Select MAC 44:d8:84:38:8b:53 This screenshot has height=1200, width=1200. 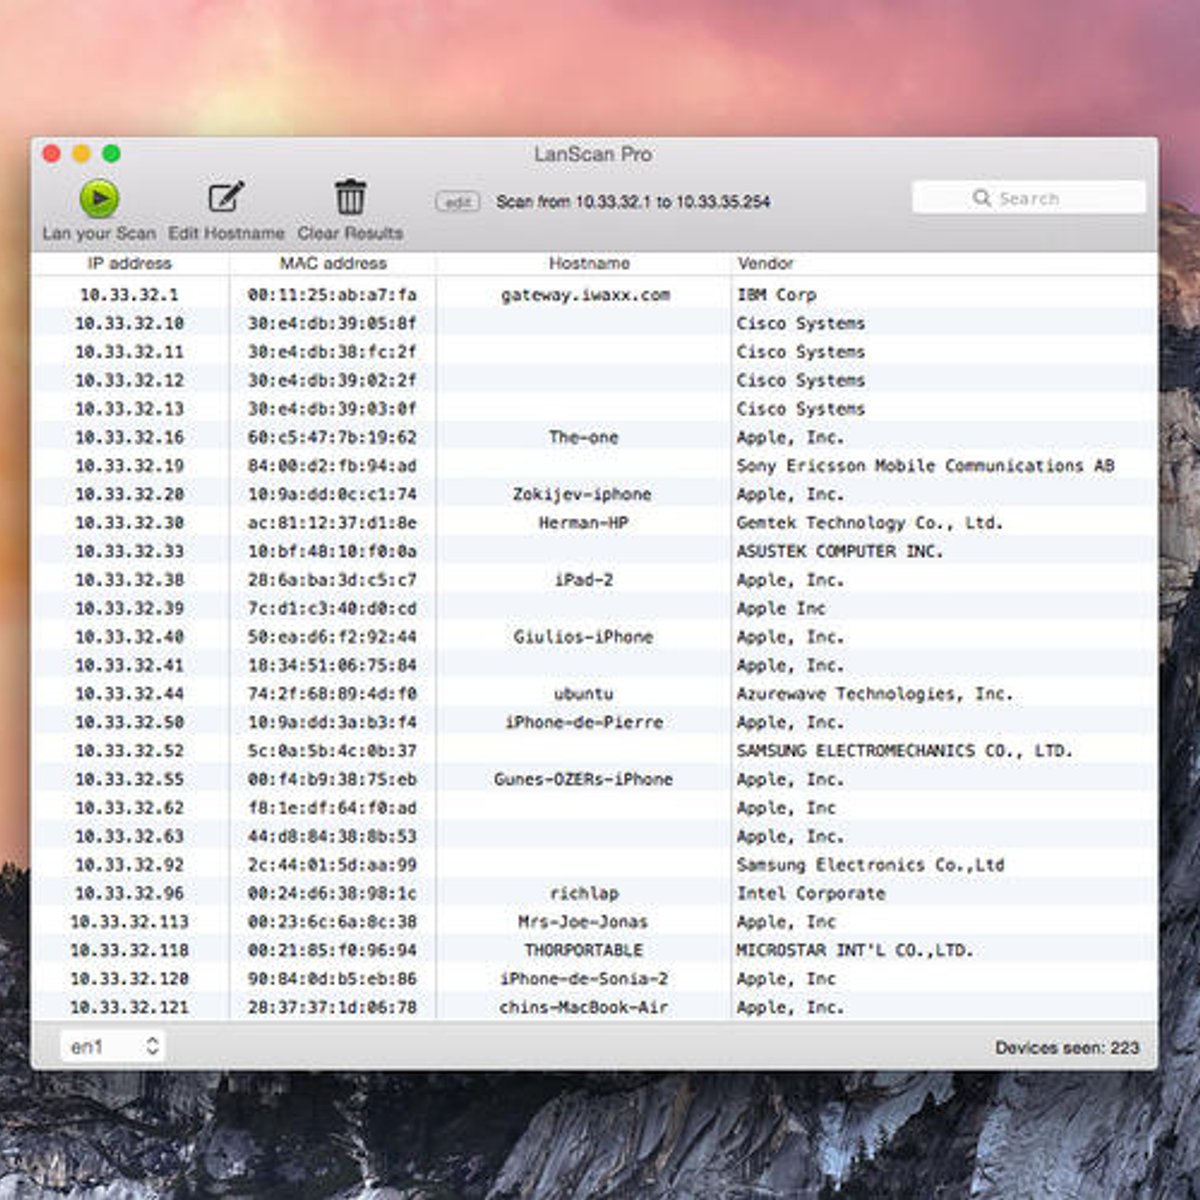click(332, 837)
